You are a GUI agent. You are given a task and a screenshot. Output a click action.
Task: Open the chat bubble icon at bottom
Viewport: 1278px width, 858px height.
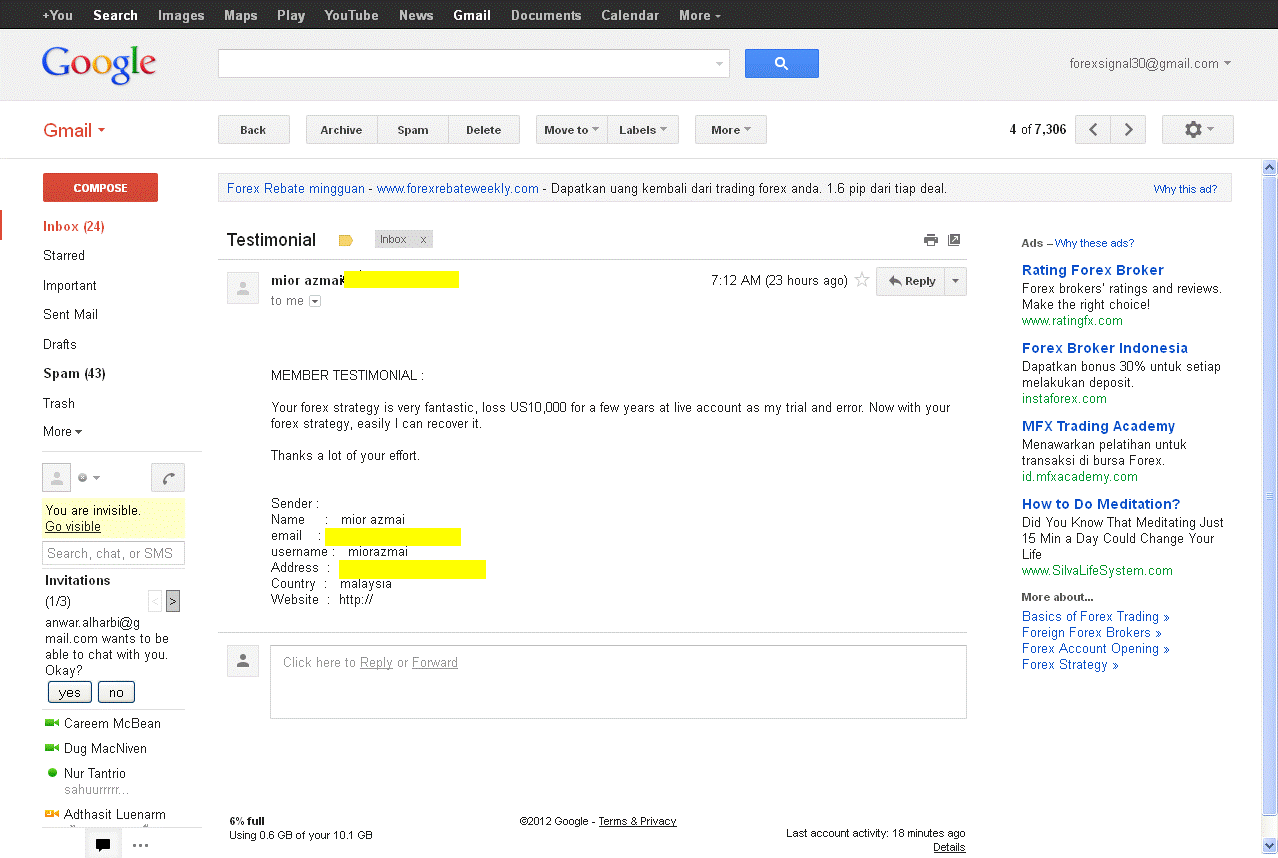(103, 844)
